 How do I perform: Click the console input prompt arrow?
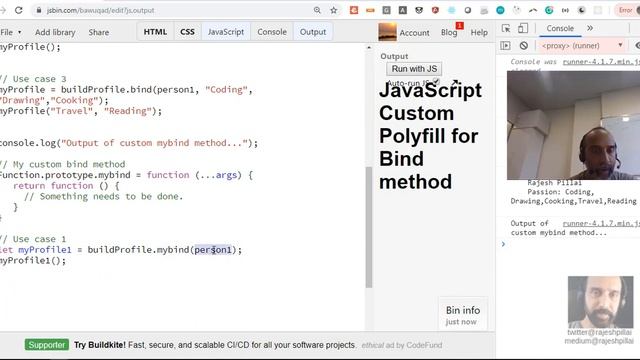point(503,244)
